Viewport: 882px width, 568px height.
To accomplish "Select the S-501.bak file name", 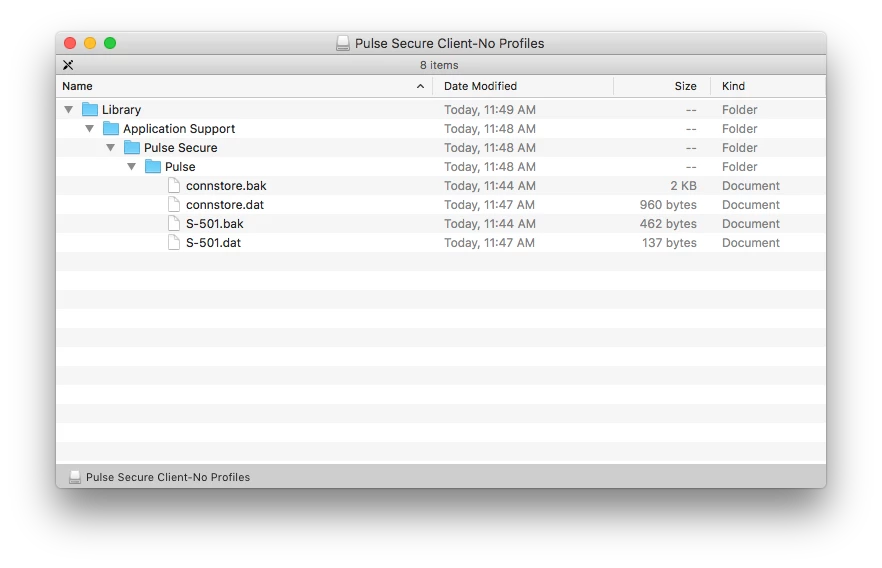I will click(x=214, y=224).
